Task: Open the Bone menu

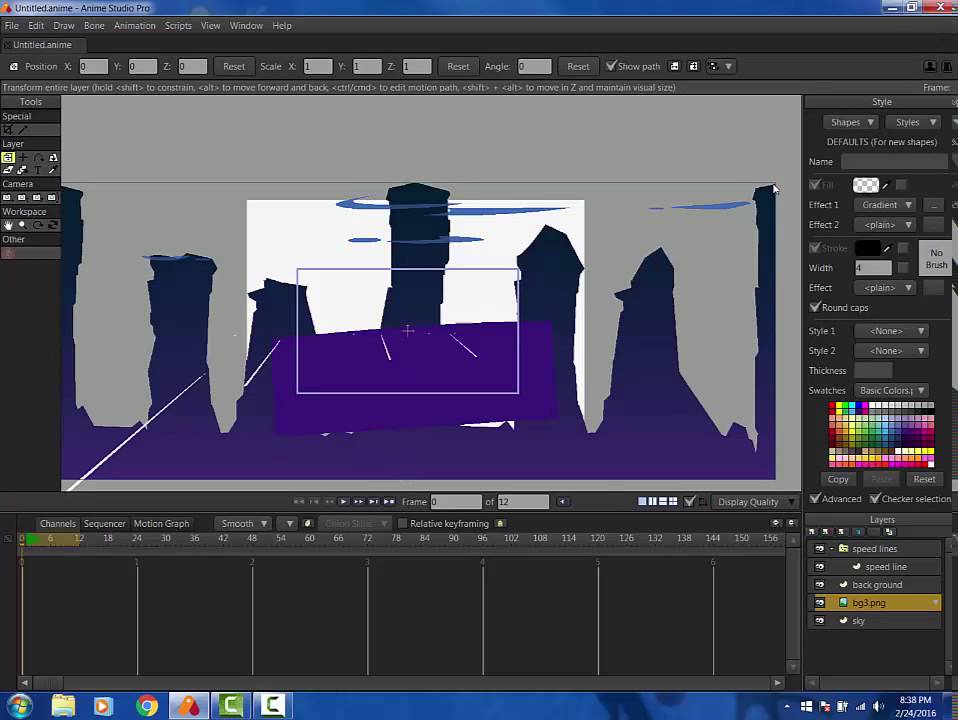Action: 94,26
